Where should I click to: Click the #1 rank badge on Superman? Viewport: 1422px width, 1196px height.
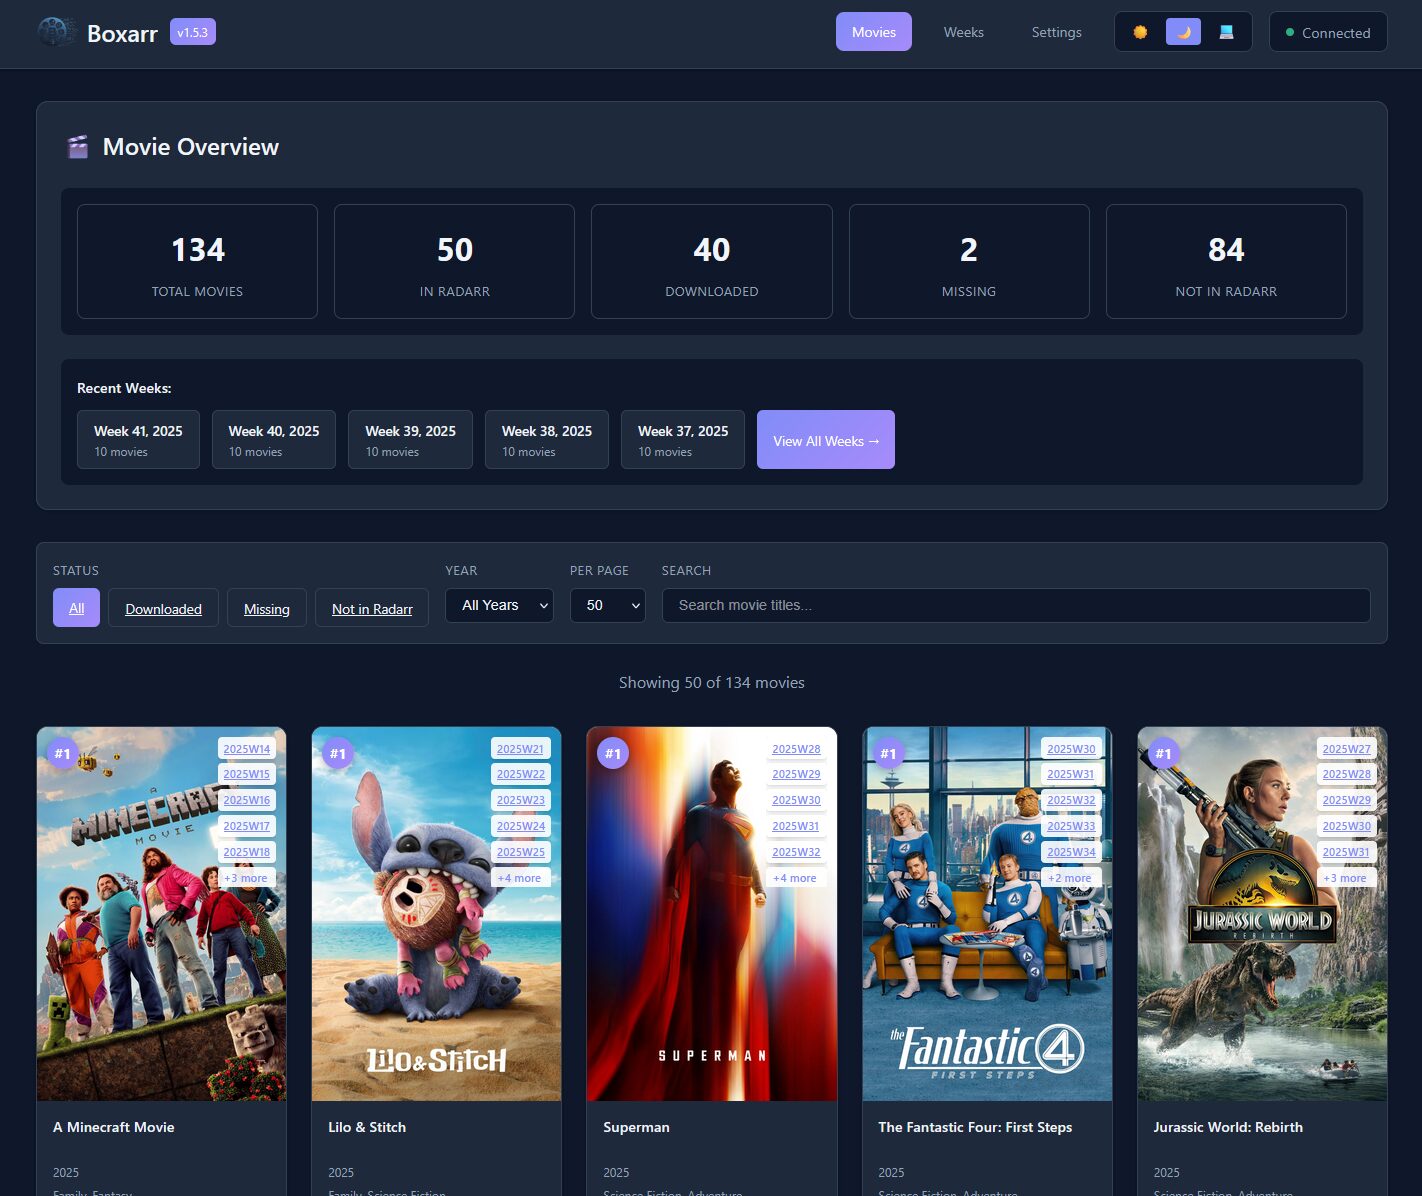pyautogui.click(x=613, y=754)
